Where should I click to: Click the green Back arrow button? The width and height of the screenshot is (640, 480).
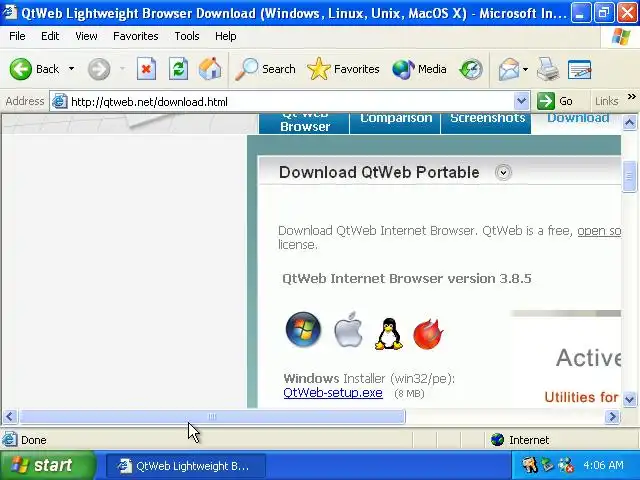[x=20, y=69]
